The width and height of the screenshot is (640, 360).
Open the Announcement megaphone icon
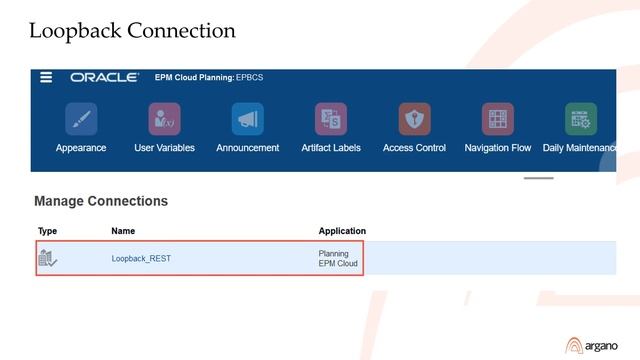[248, 119]
